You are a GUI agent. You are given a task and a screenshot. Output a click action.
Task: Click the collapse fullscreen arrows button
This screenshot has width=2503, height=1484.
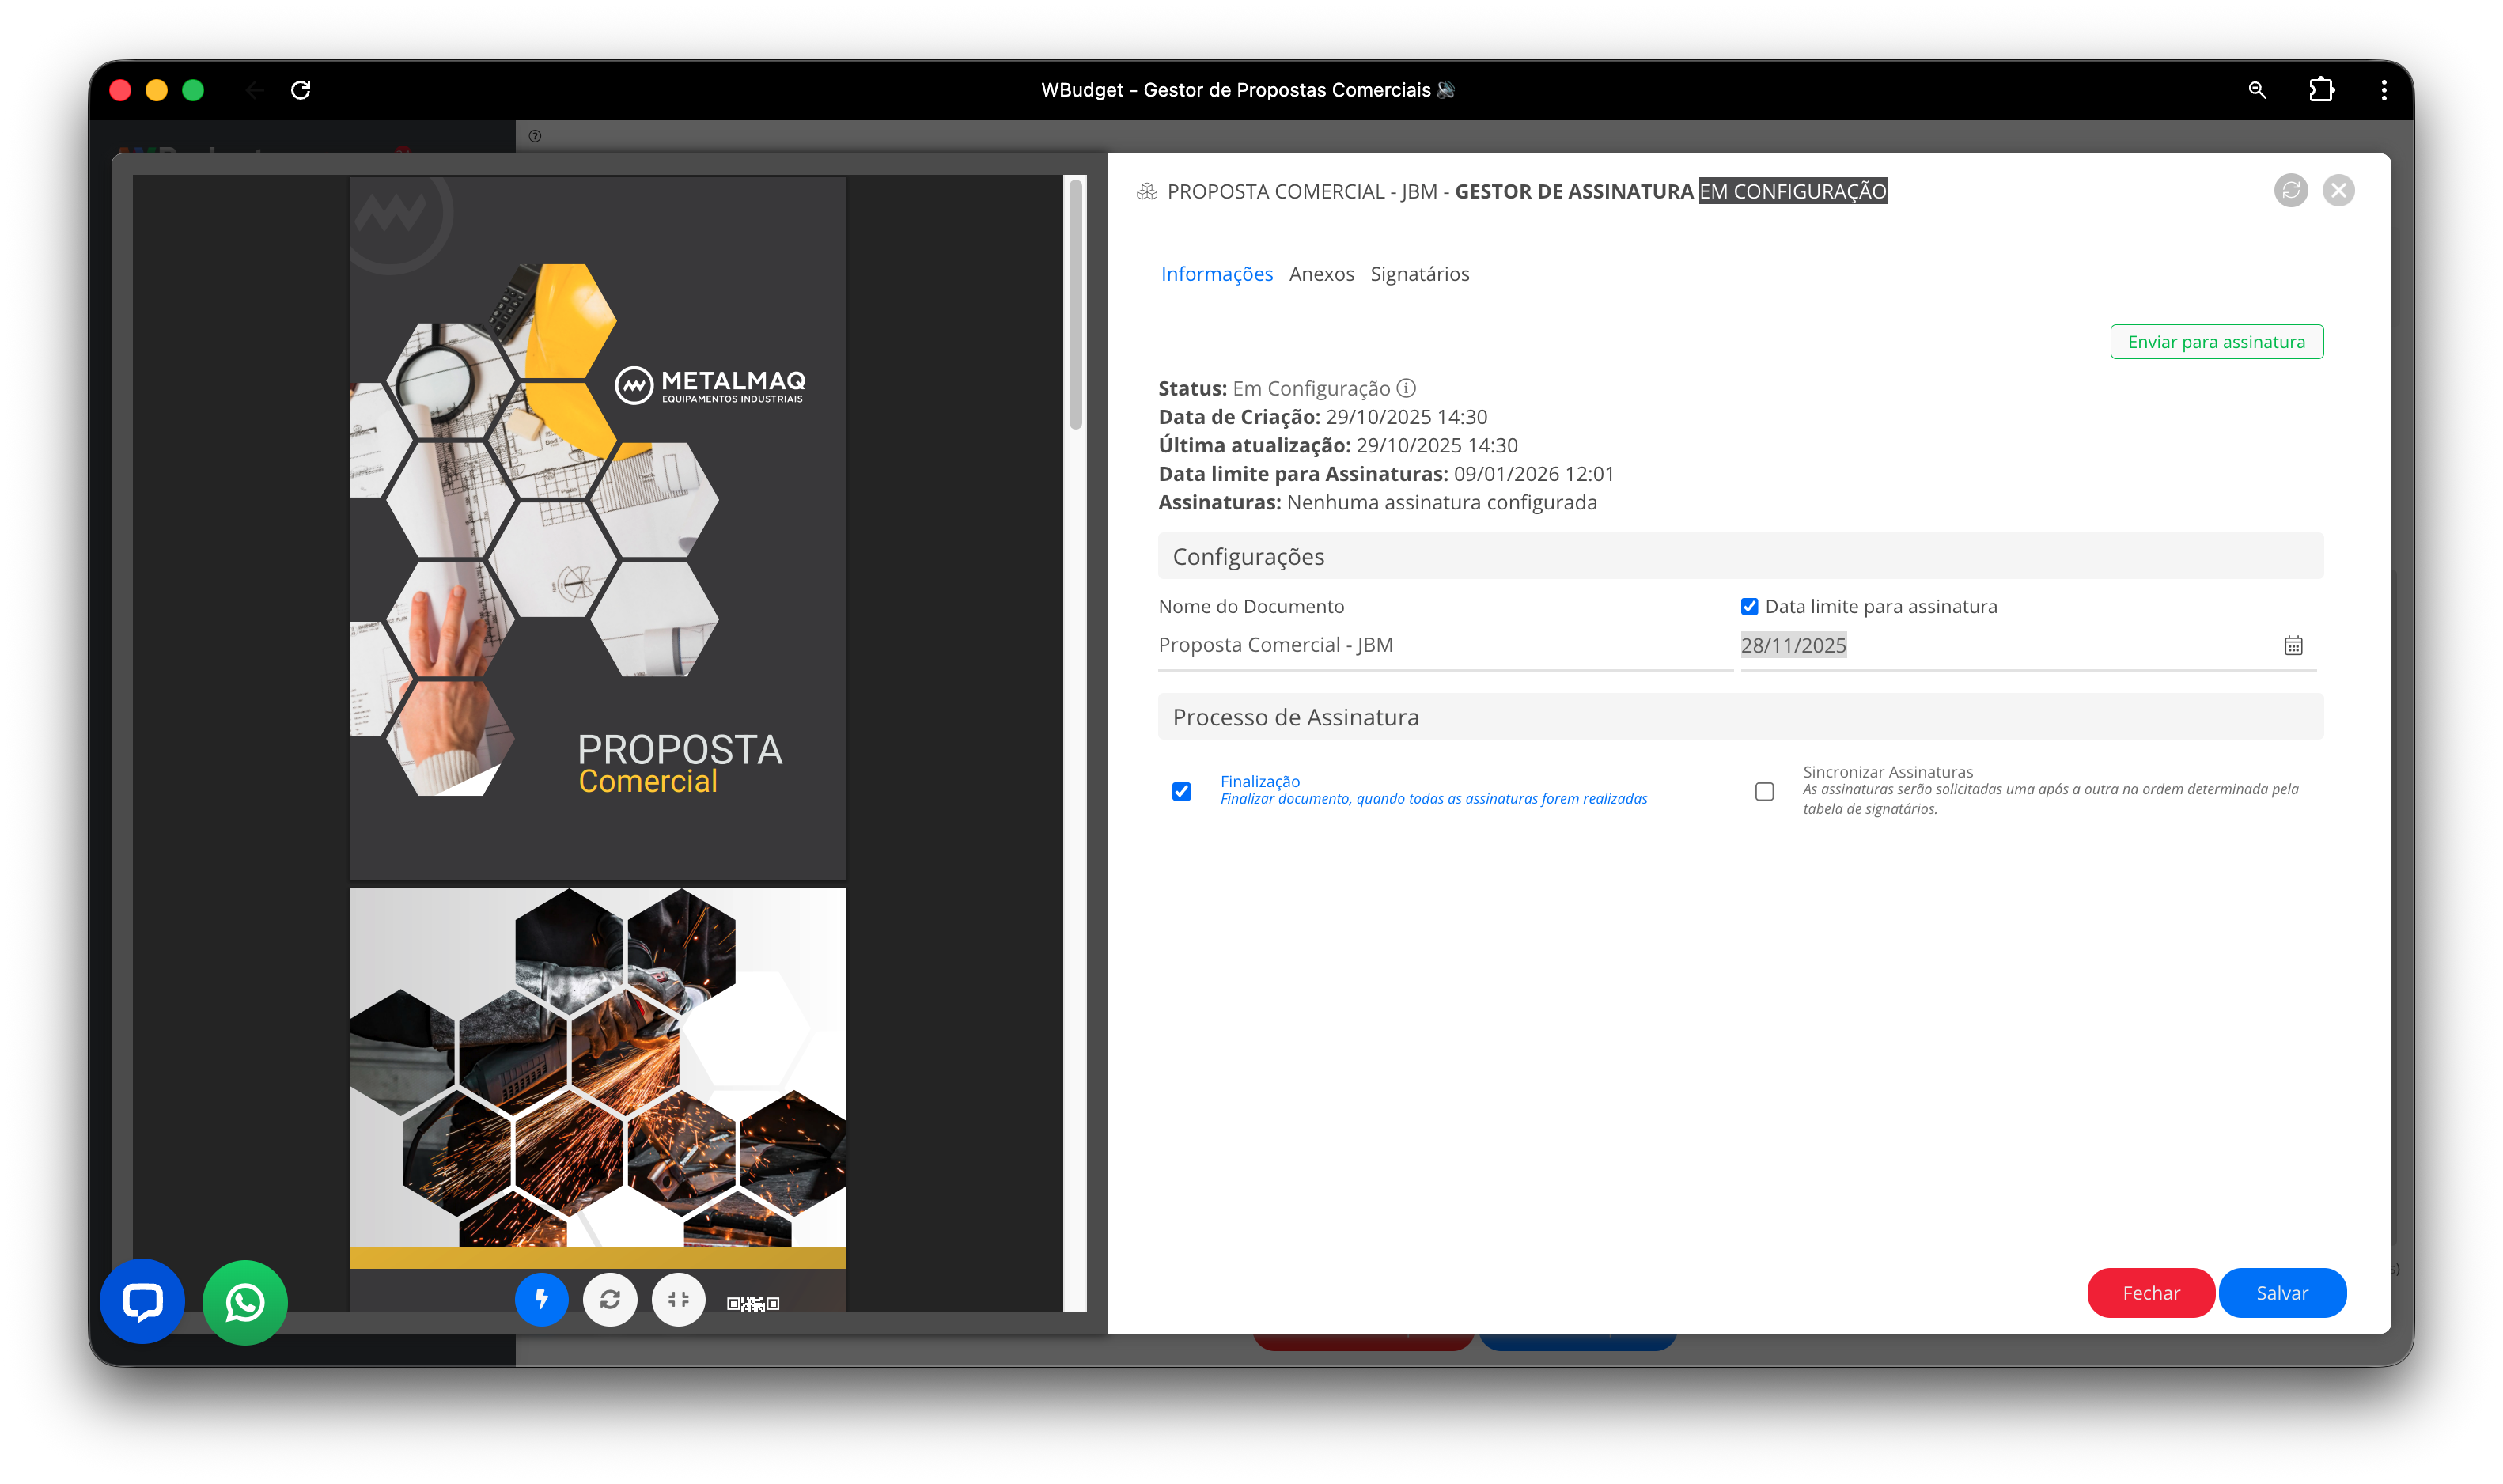point(678,1299)
